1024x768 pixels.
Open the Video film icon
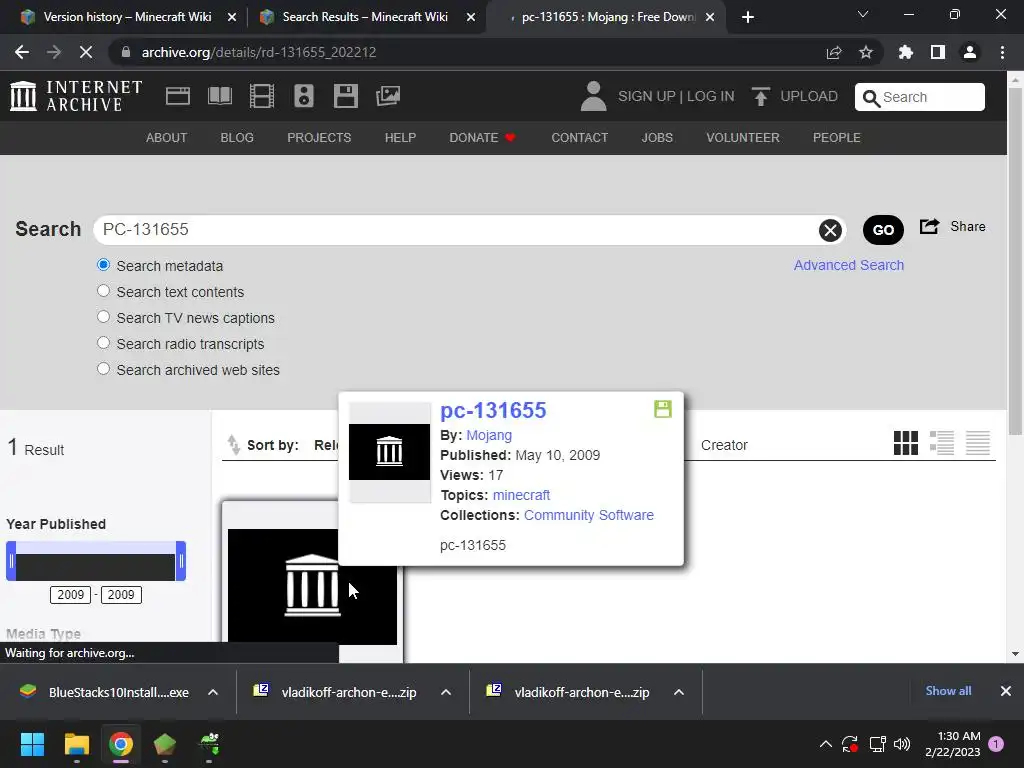click(261, 96)
